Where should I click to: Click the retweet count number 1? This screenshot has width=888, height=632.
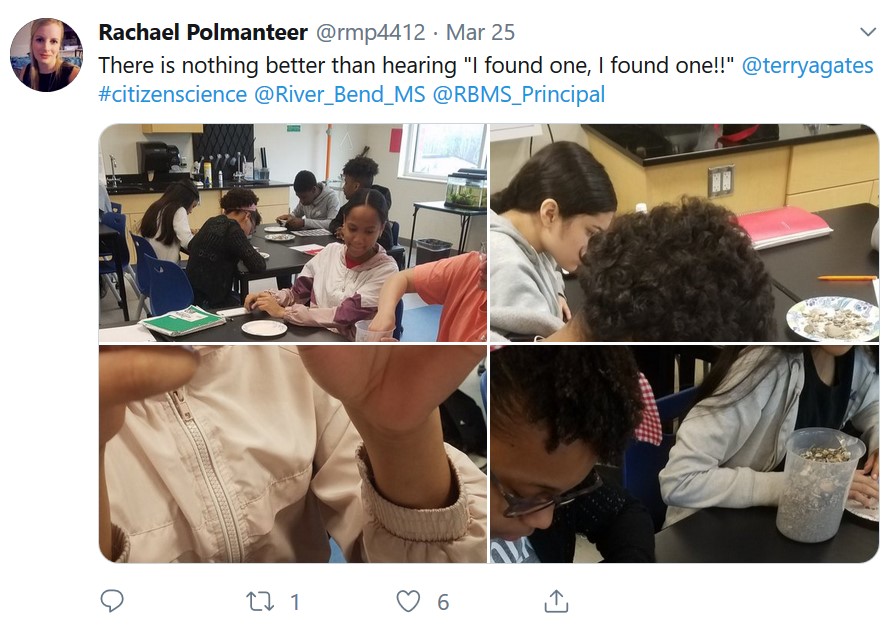click(294, 602)
